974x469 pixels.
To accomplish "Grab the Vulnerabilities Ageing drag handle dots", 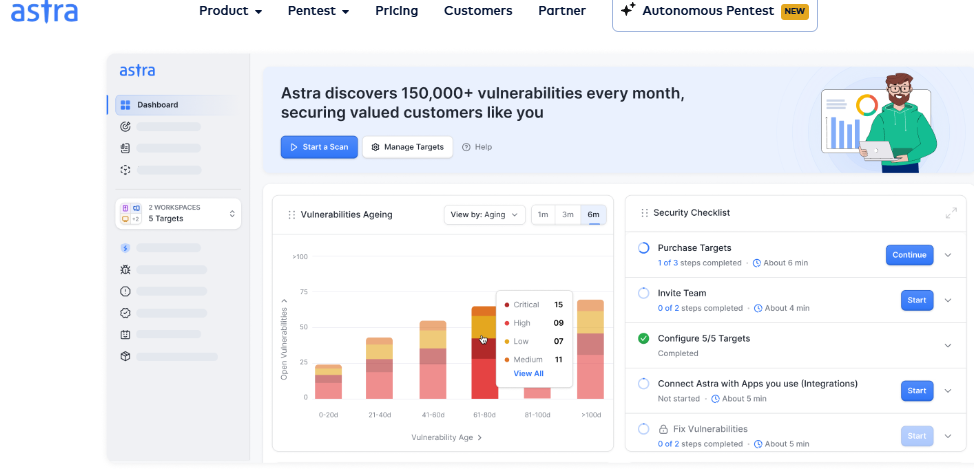I will coord(291,215).
